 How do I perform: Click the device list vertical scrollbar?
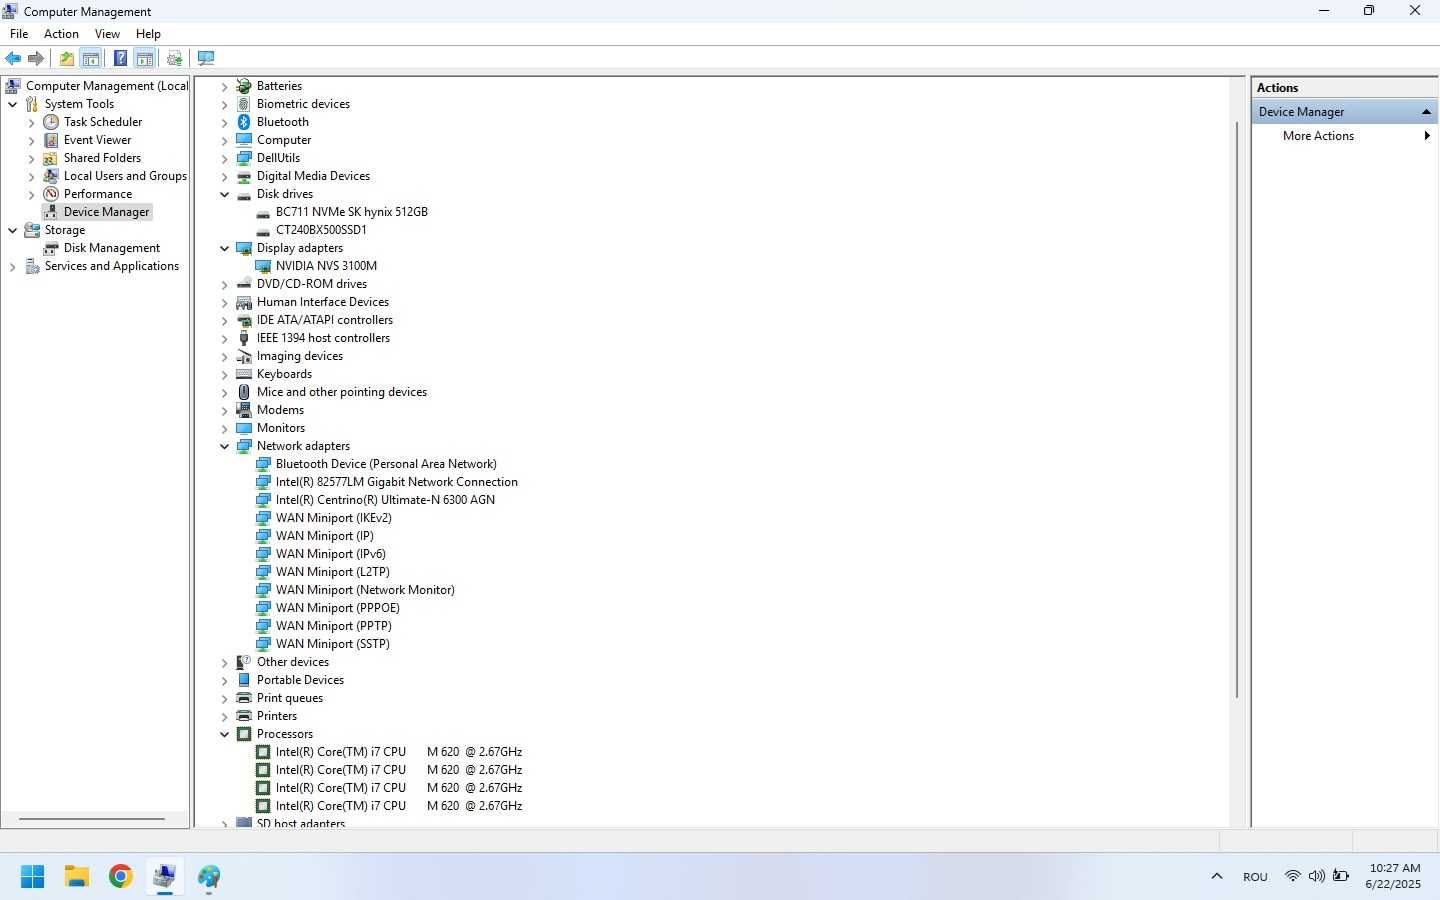click(1237, 410)
